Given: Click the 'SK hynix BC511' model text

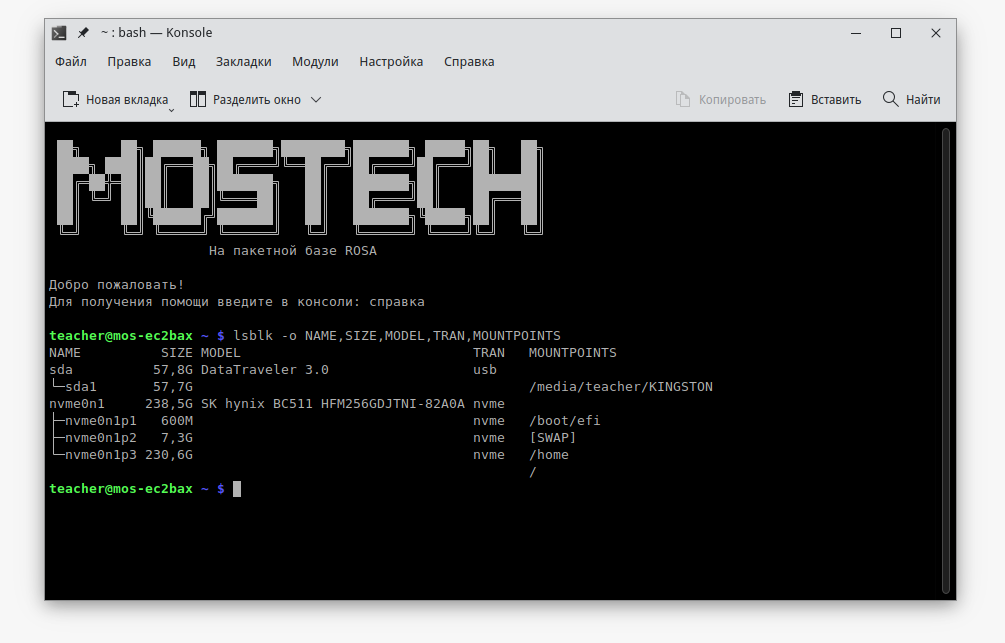Looking at the screenshot, I should click(257, 404).
